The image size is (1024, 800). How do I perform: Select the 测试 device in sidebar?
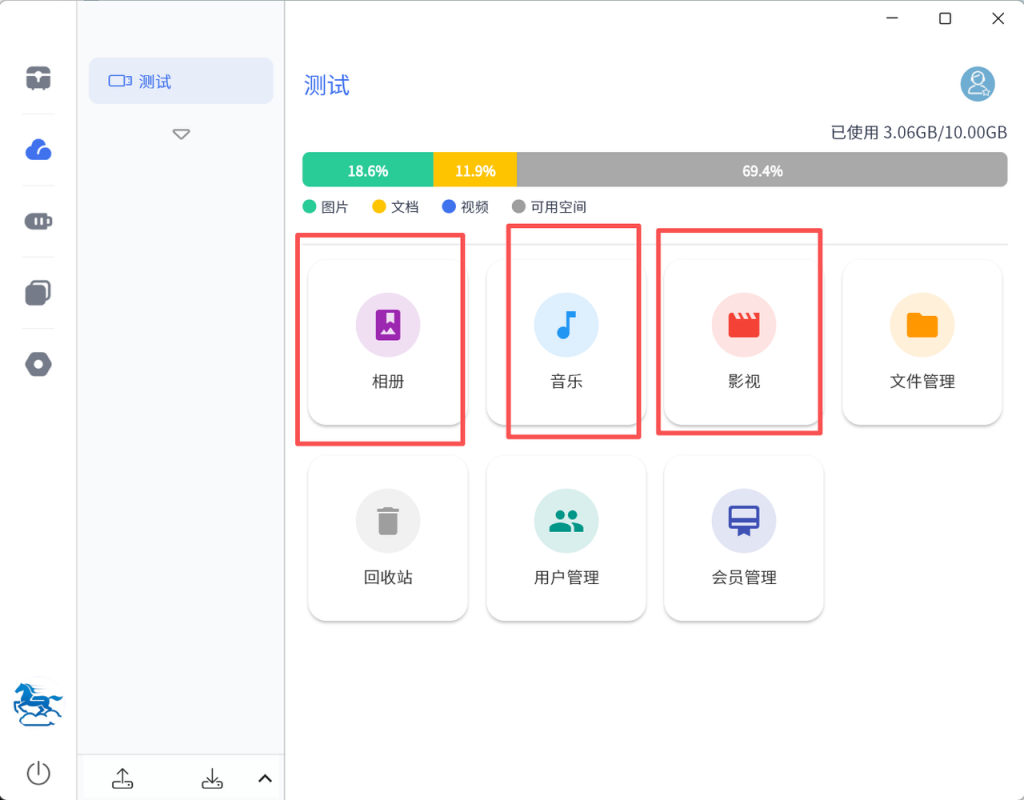point(181,81)
